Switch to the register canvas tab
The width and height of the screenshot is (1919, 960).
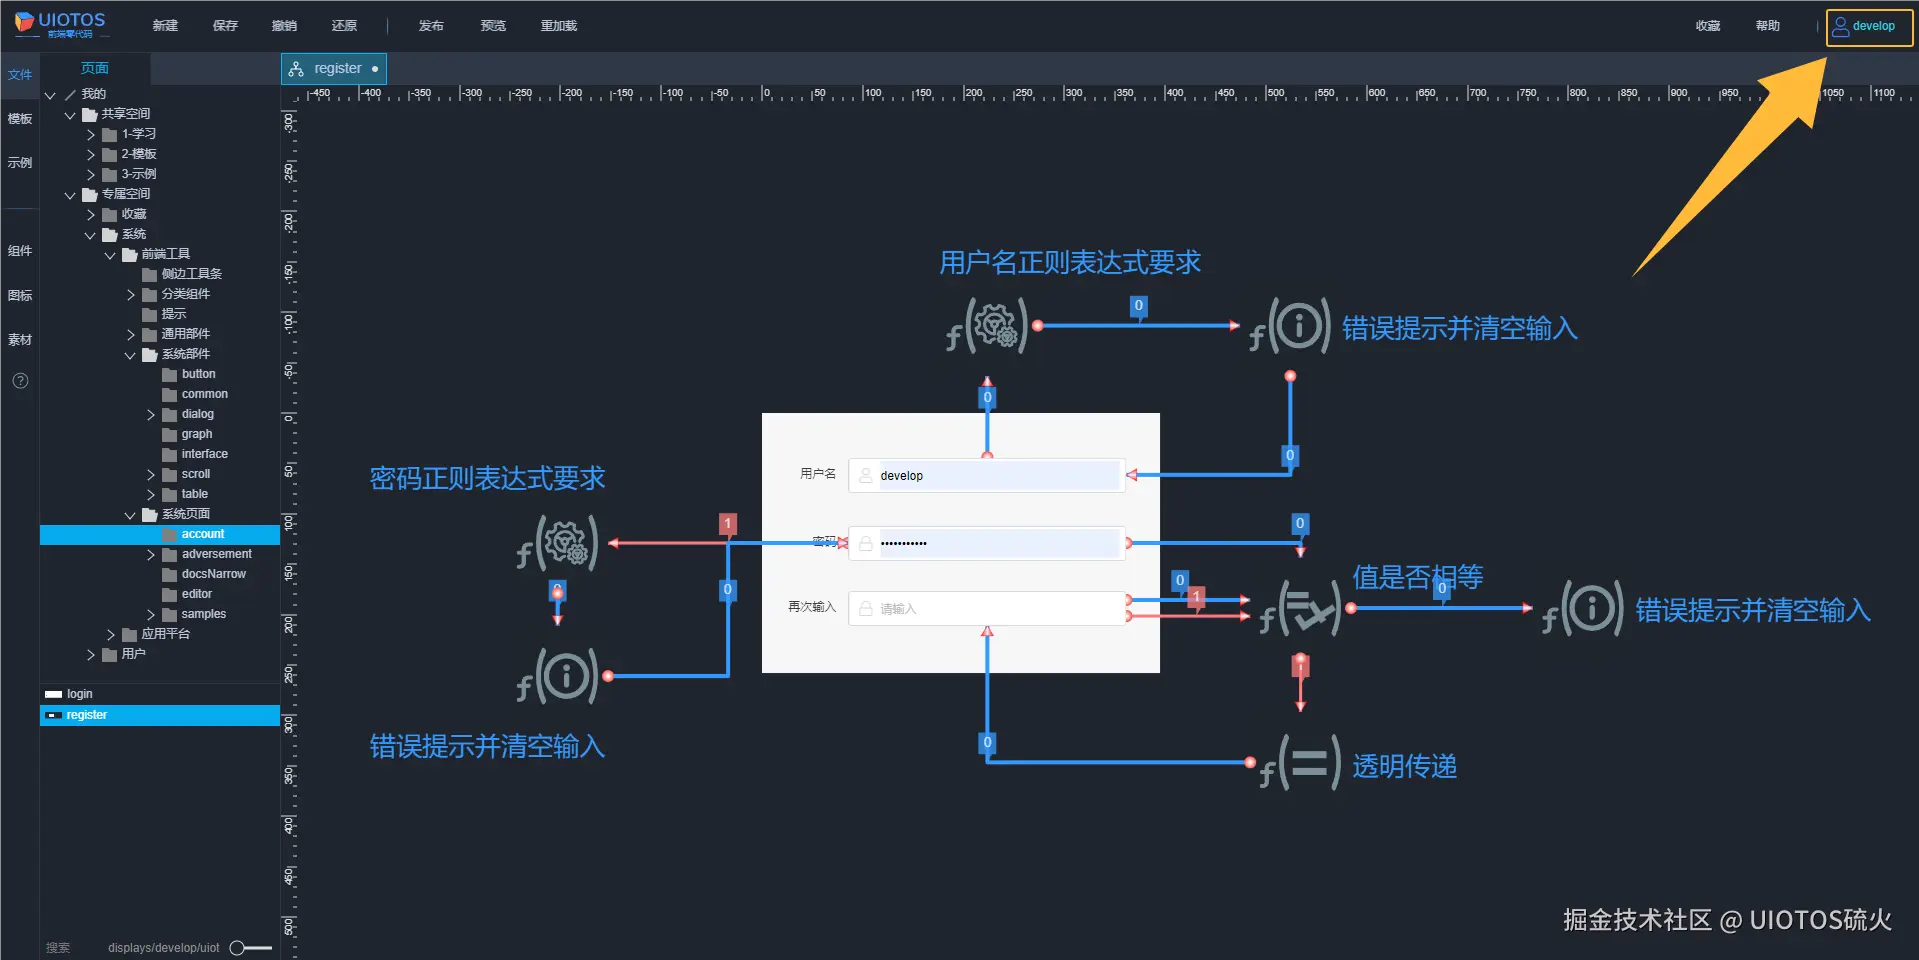pyautogui.click(x=334, y=68)
